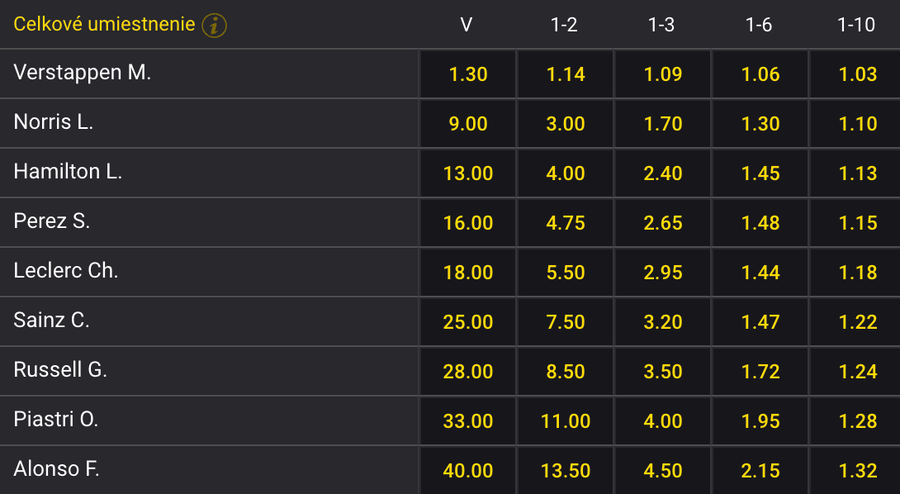Select Russell G. winner odds 28.00
The image size is (900, 494).
point(468,371)
